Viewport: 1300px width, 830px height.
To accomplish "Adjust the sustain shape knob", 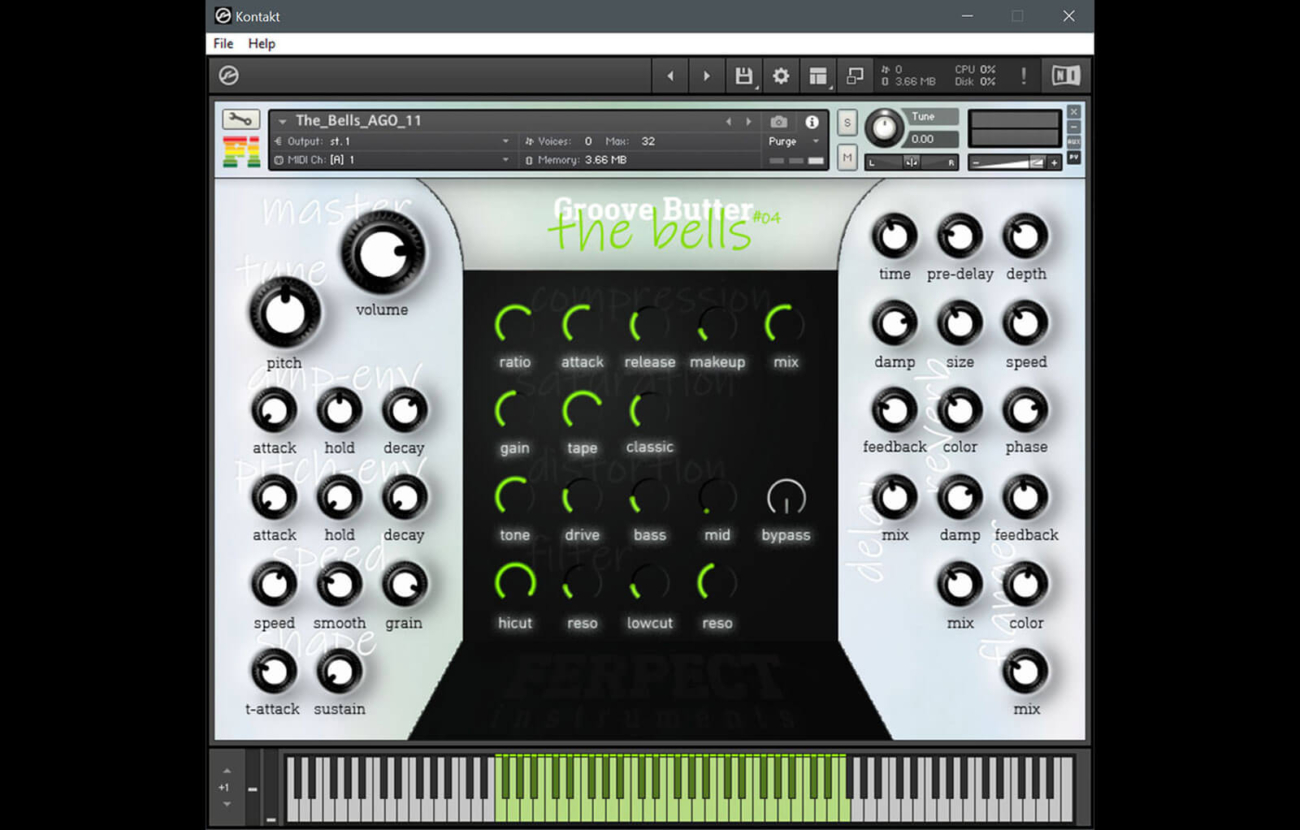I will pyautogui.click(x=339, y=671).
